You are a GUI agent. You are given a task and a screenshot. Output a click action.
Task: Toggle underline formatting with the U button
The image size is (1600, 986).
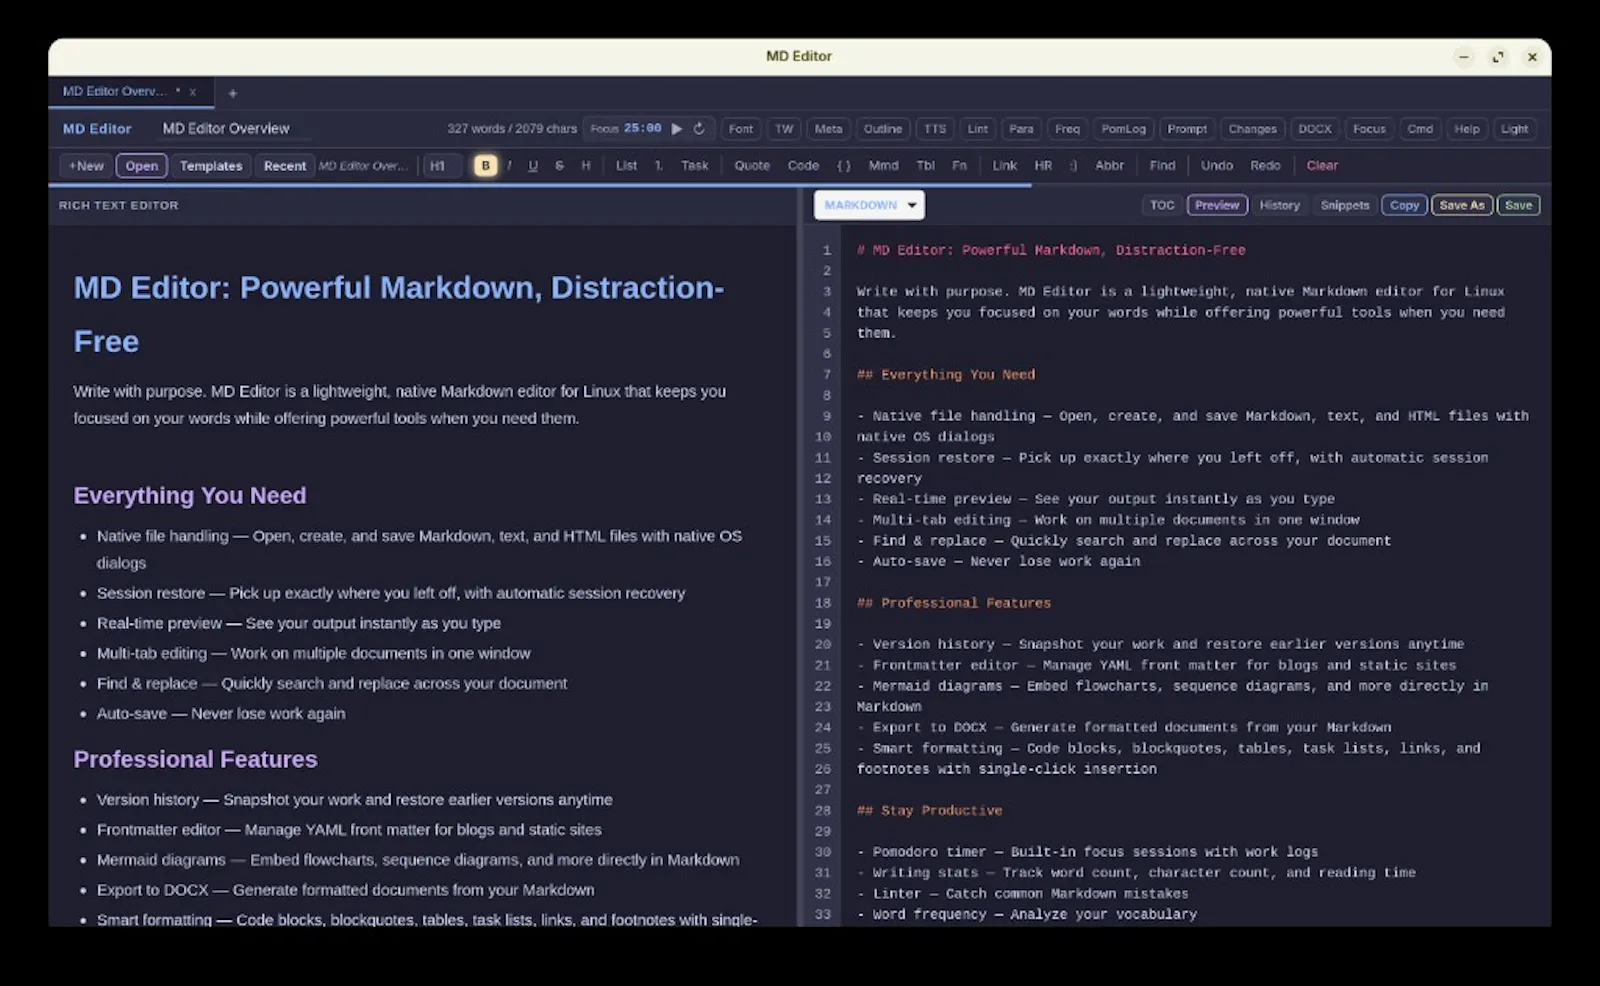tap(533, 166)
